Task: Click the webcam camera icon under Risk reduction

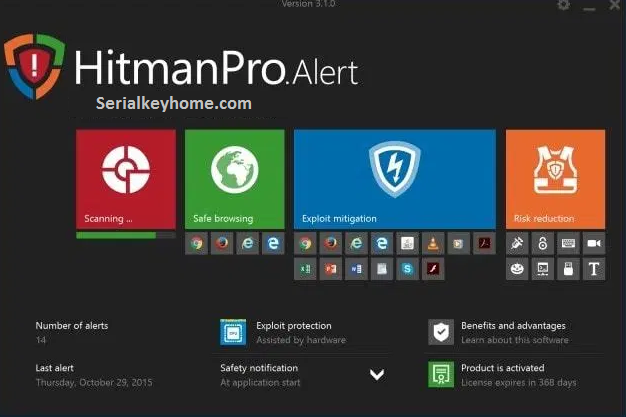Action: (594, 243)
